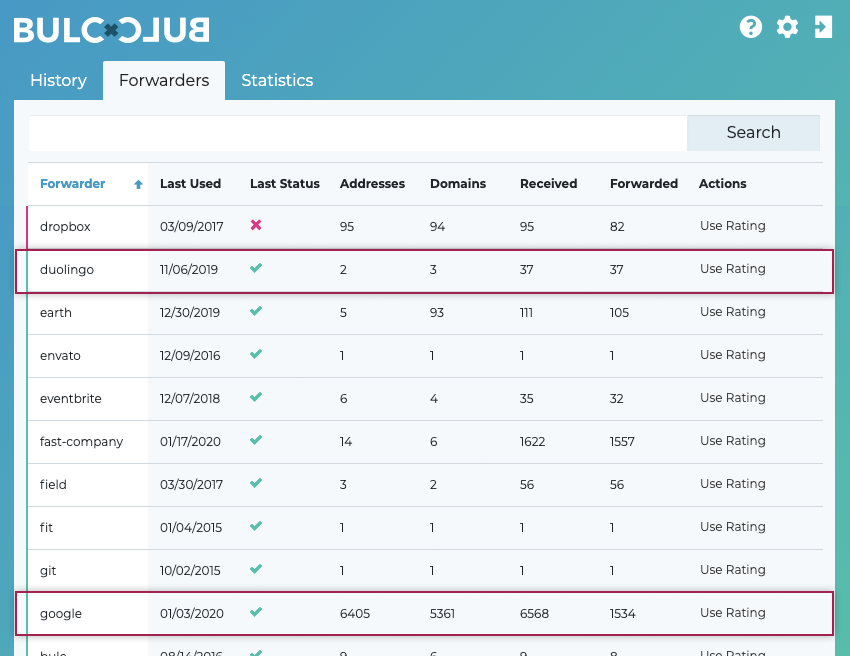Click fast-company's 1622 received value
The image size is (850, 656).
532,442
